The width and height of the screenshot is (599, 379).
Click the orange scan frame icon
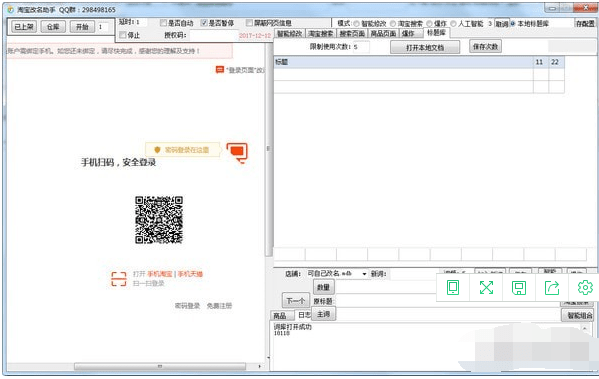click(118, 279)
